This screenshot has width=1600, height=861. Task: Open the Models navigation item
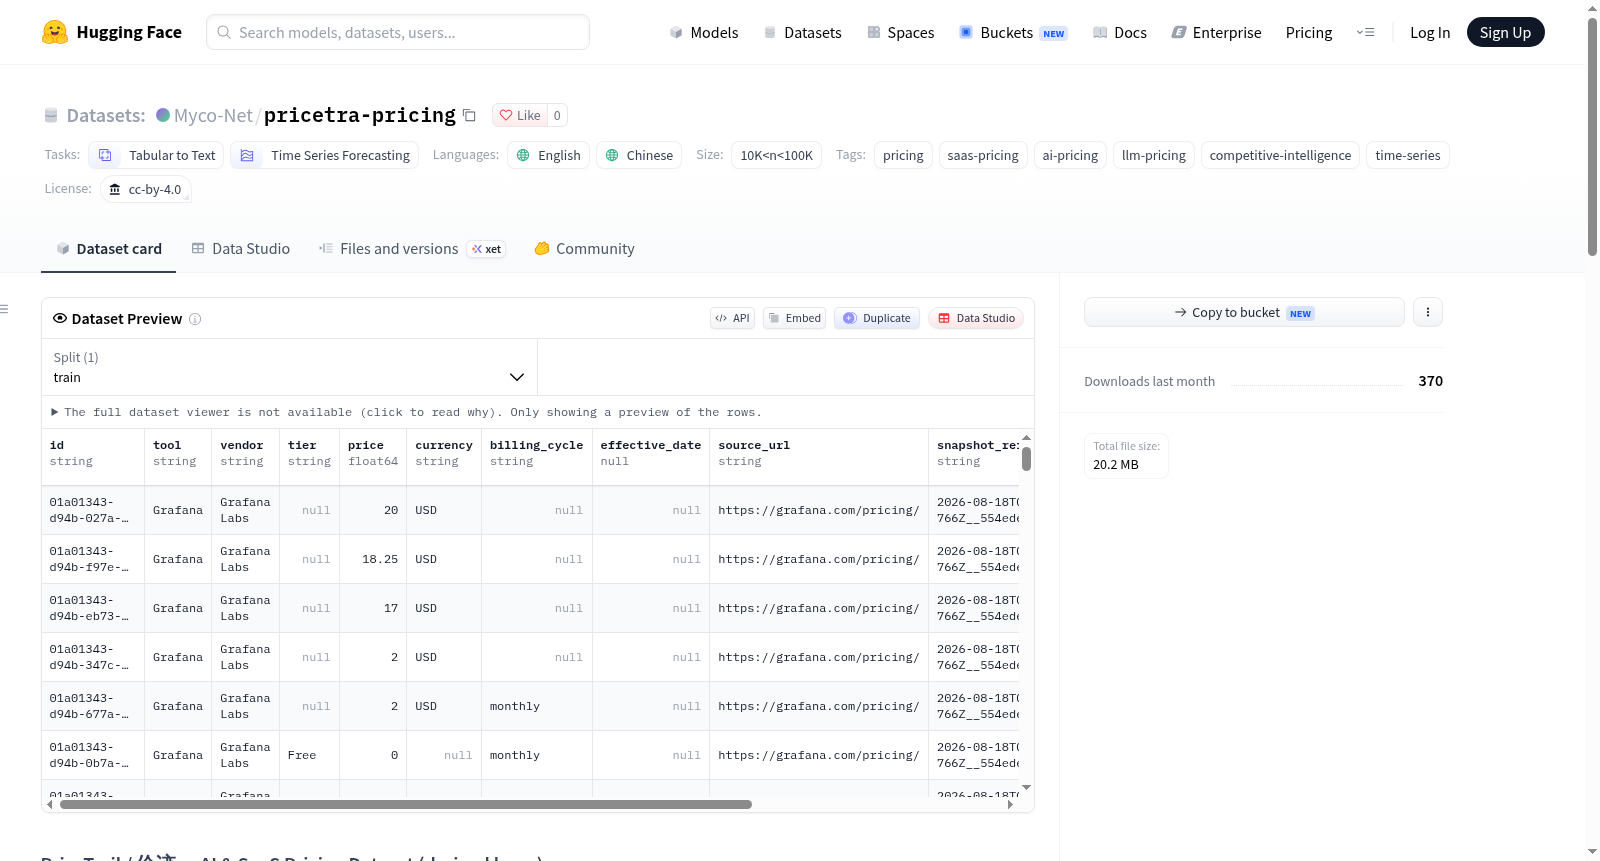tap(704, 32)
